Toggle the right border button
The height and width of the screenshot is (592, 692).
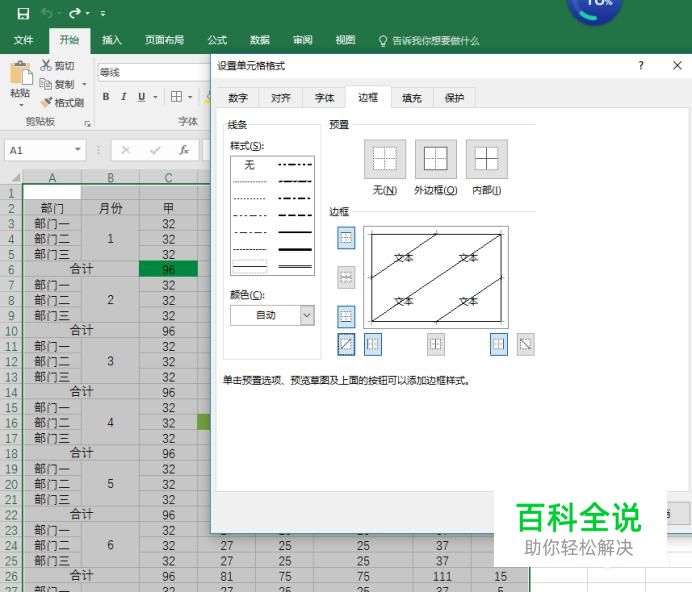coord(499,344)
